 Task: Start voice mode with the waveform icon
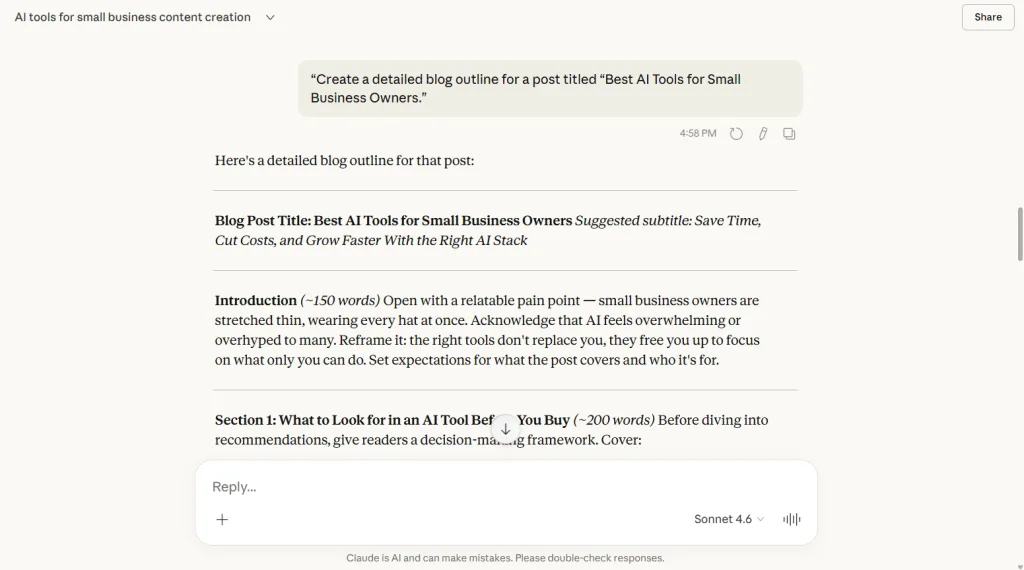pyautogui.click(x=792, y=520)
